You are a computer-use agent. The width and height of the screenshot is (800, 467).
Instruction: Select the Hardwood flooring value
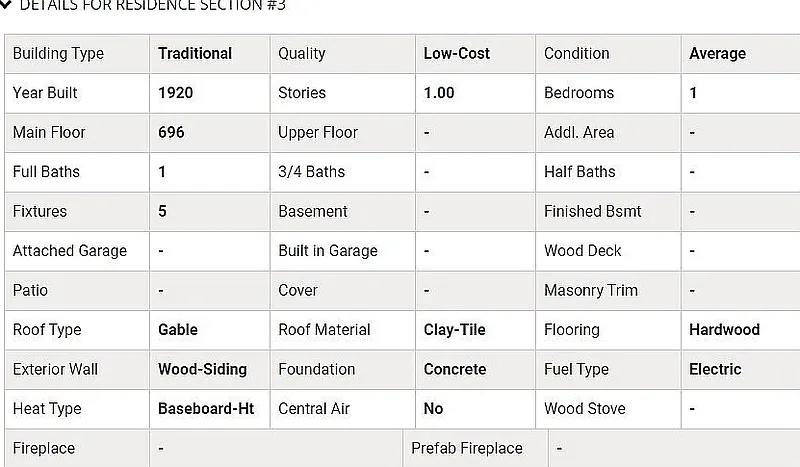pyautogui.click(x=724, y=330)
